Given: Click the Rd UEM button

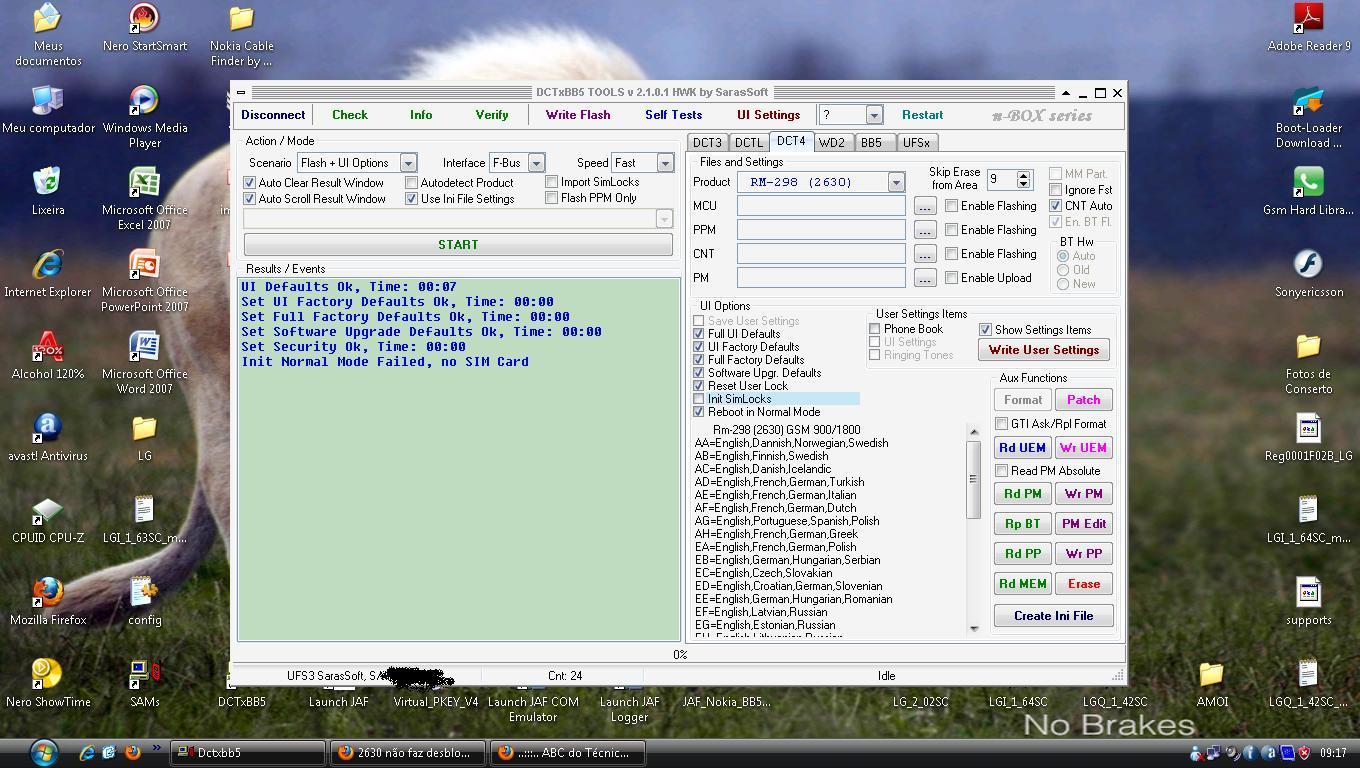Looking at the screenshot, I should click(x=1022, y=448).
